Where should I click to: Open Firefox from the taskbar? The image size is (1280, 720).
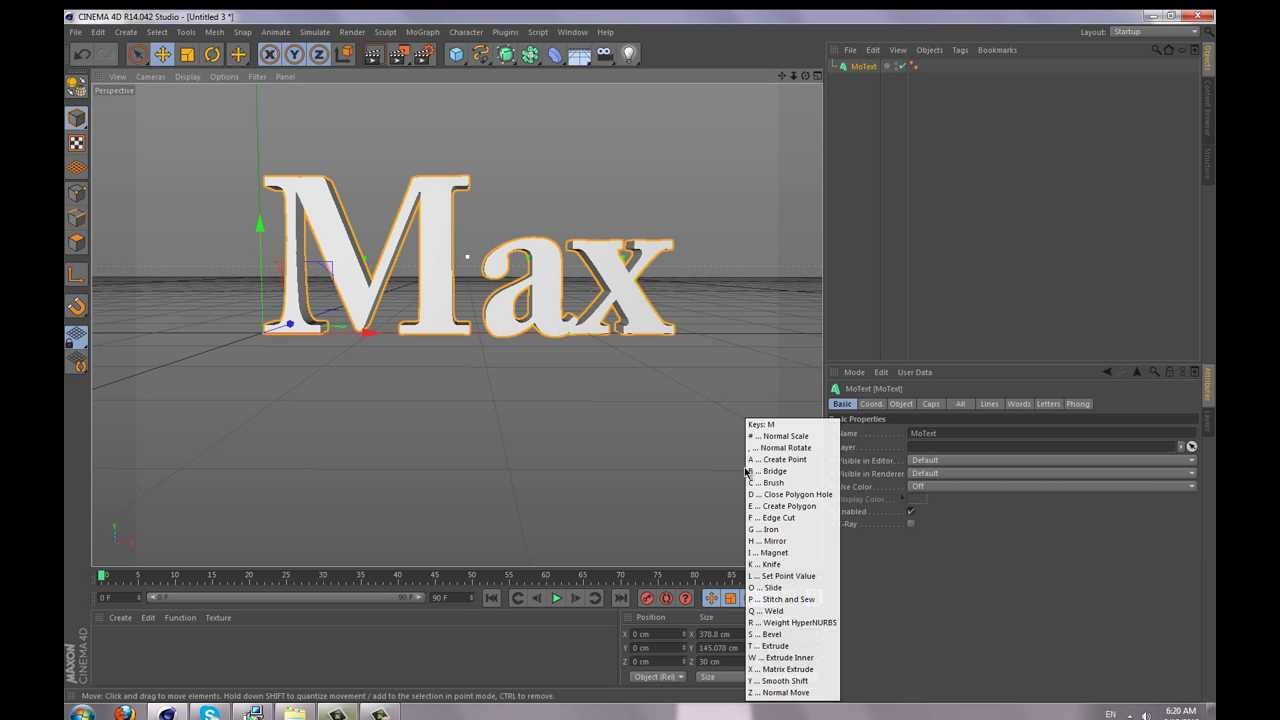tap(124, 714)
